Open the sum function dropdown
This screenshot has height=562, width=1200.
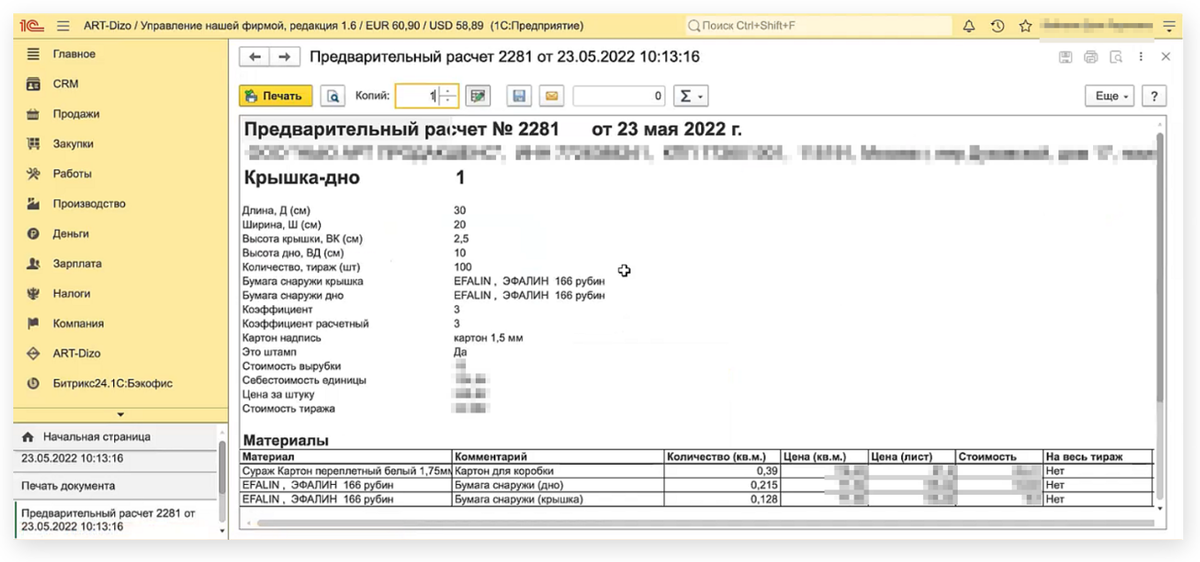pos(689,96)
